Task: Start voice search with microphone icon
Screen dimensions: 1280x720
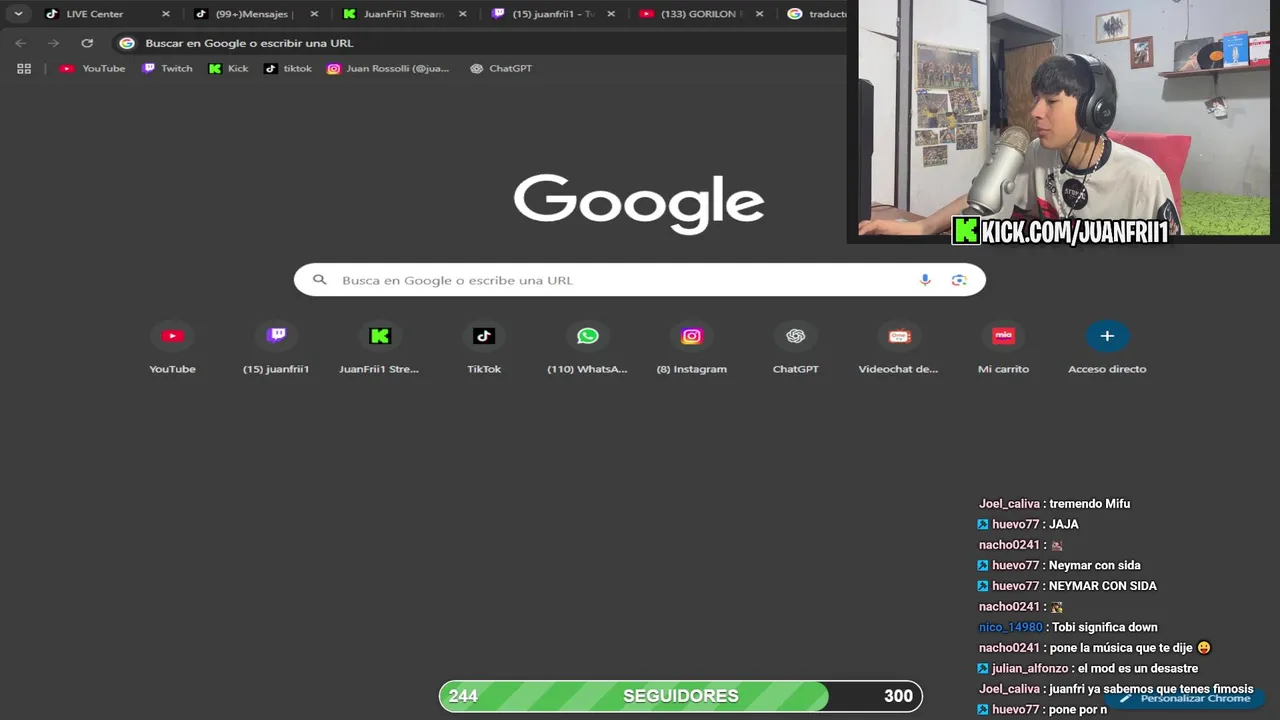Action: pos(925,280)
